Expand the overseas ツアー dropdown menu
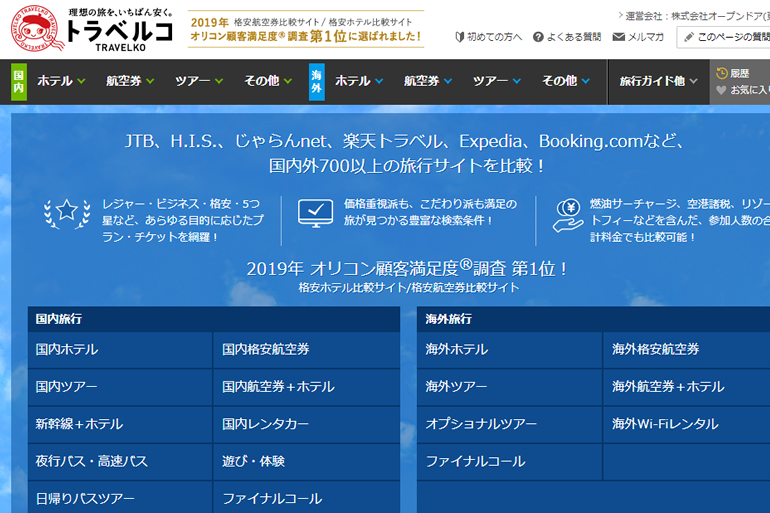The height and width of the screenshot is (513, 770). [496, 81]
